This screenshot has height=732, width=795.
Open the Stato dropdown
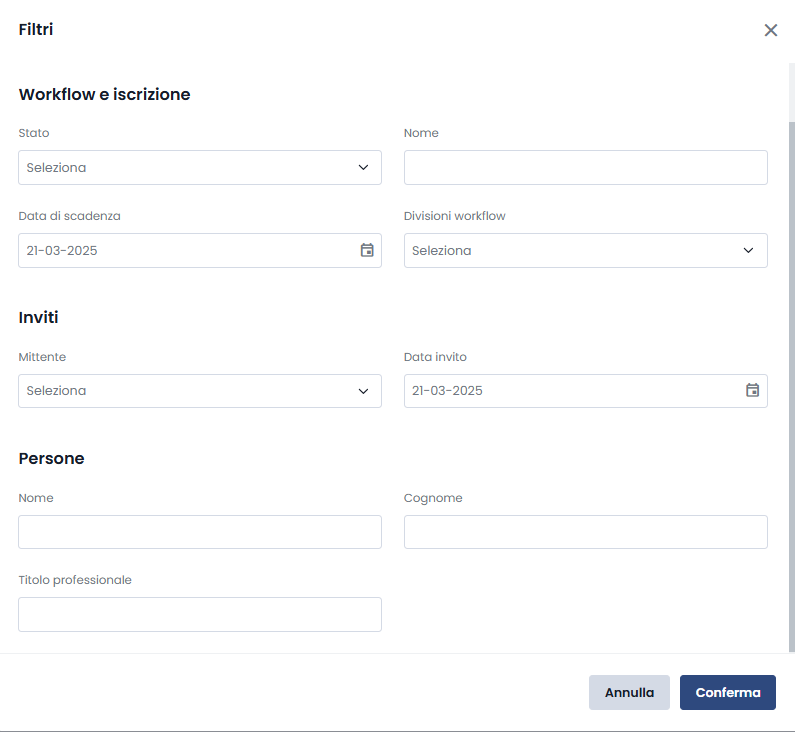(x=200, y=167)
